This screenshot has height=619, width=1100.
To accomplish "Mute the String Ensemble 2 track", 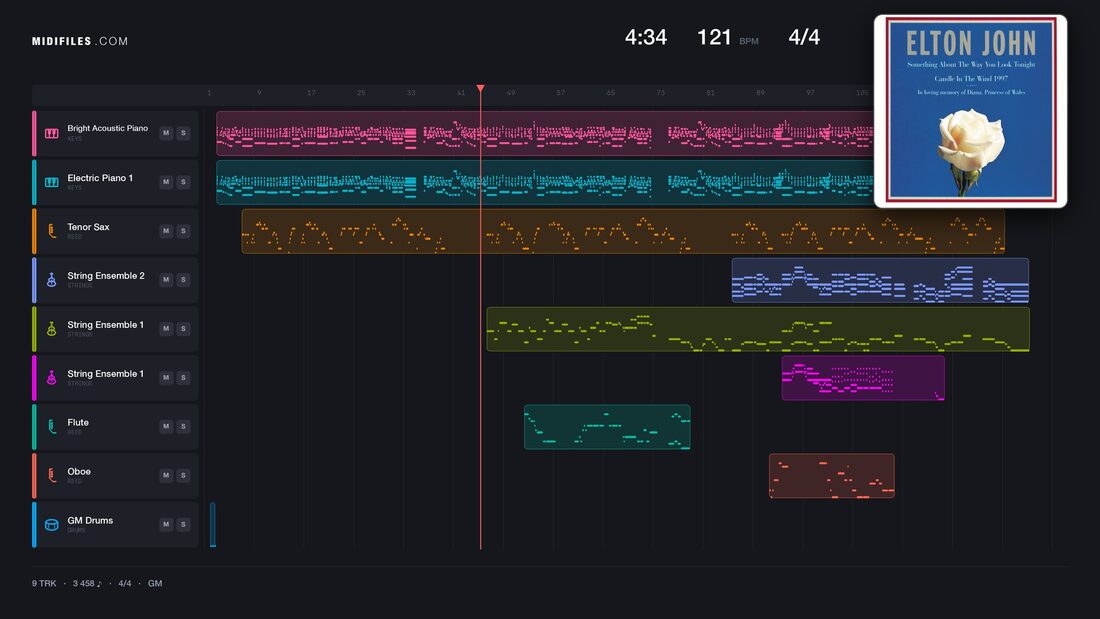I will pyautogui.click(x=166, y=279).
